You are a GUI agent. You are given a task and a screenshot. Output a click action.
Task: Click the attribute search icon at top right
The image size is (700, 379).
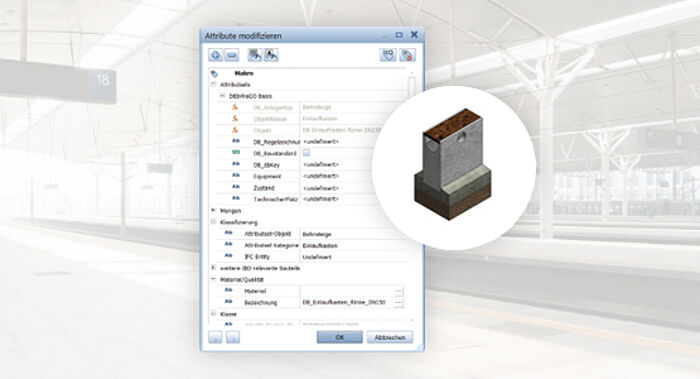tap(388, 55)
